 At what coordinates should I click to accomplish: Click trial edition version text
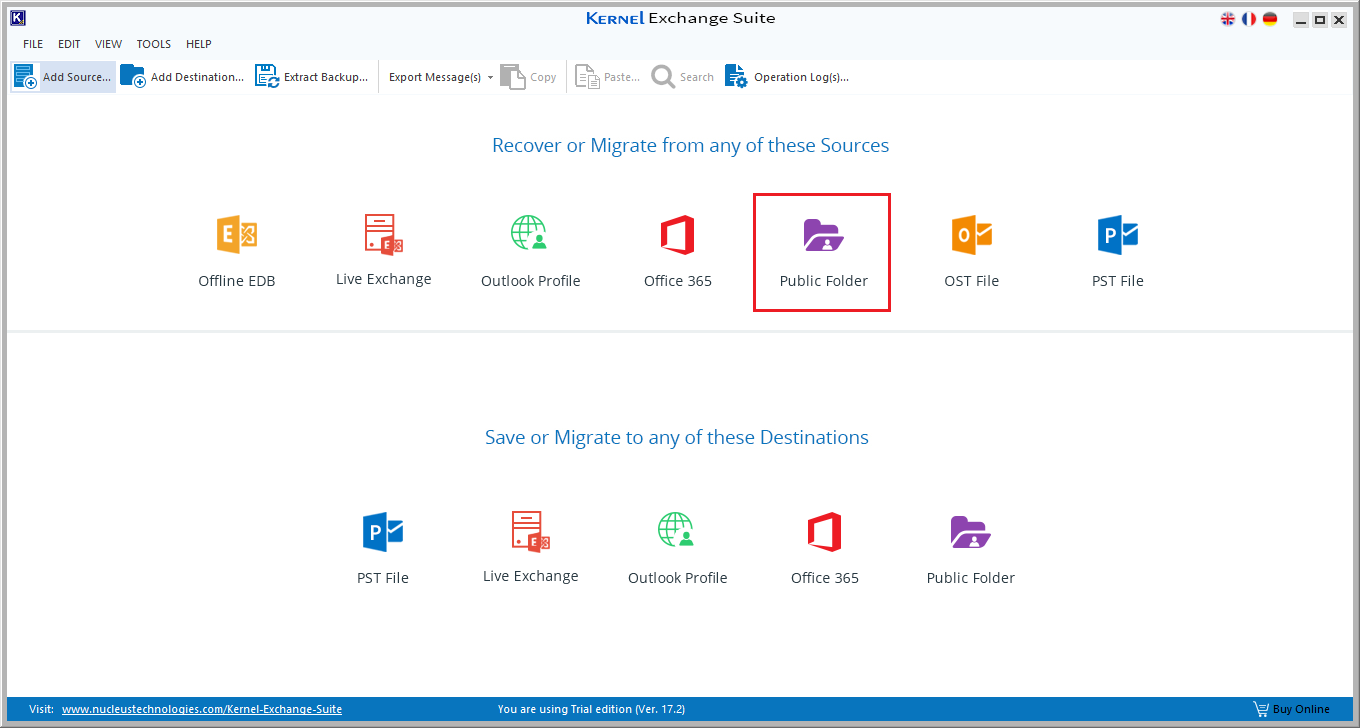click(x=591, y=709)
